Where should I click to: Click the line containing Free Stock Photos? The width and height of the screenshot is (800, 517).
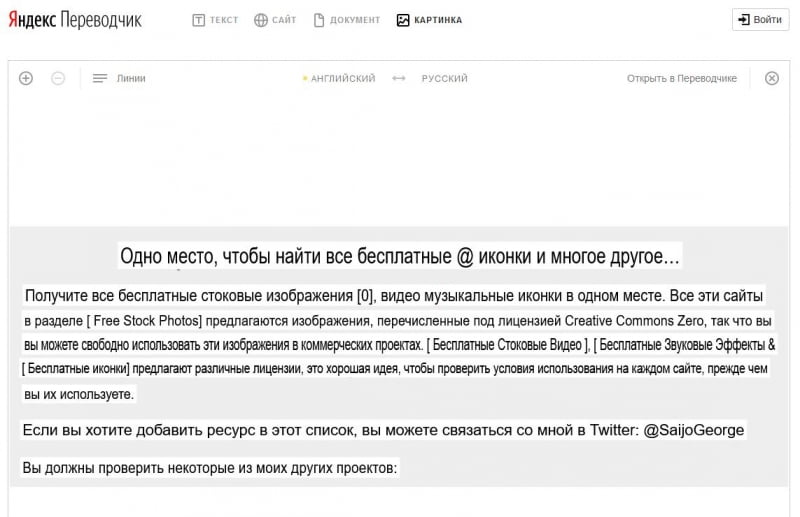click(397, 321)
